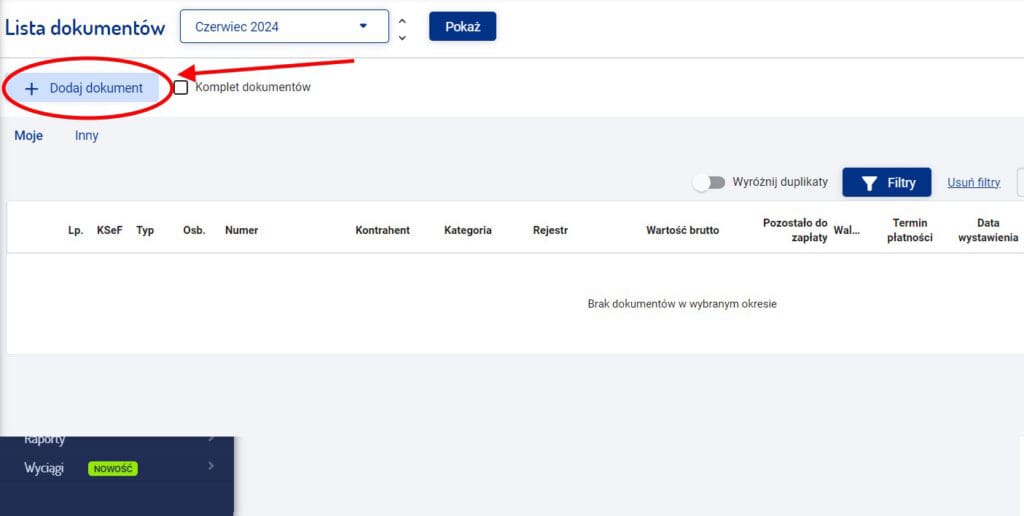
Task: Click the up arrow next to month selector
Action: (402, 19)
